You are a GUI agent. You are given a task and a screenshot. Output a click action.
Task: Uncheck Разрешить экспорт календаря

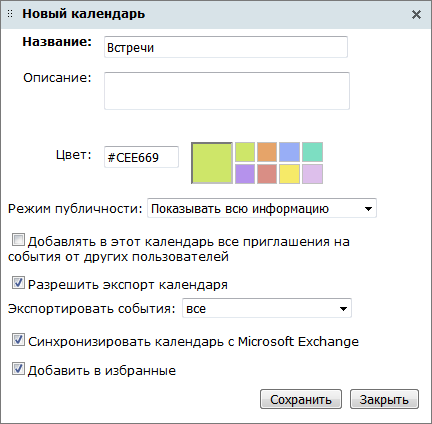pos(18,283)
